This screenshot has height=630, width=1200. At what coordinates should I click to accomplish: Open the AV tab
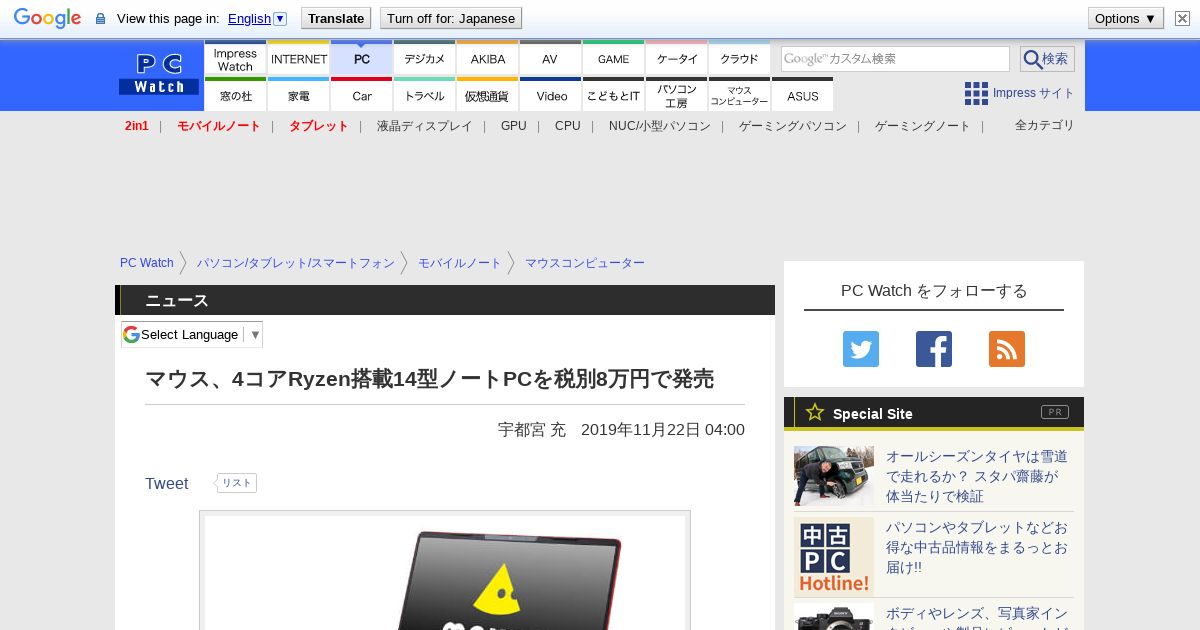click(x=550, y=59)
